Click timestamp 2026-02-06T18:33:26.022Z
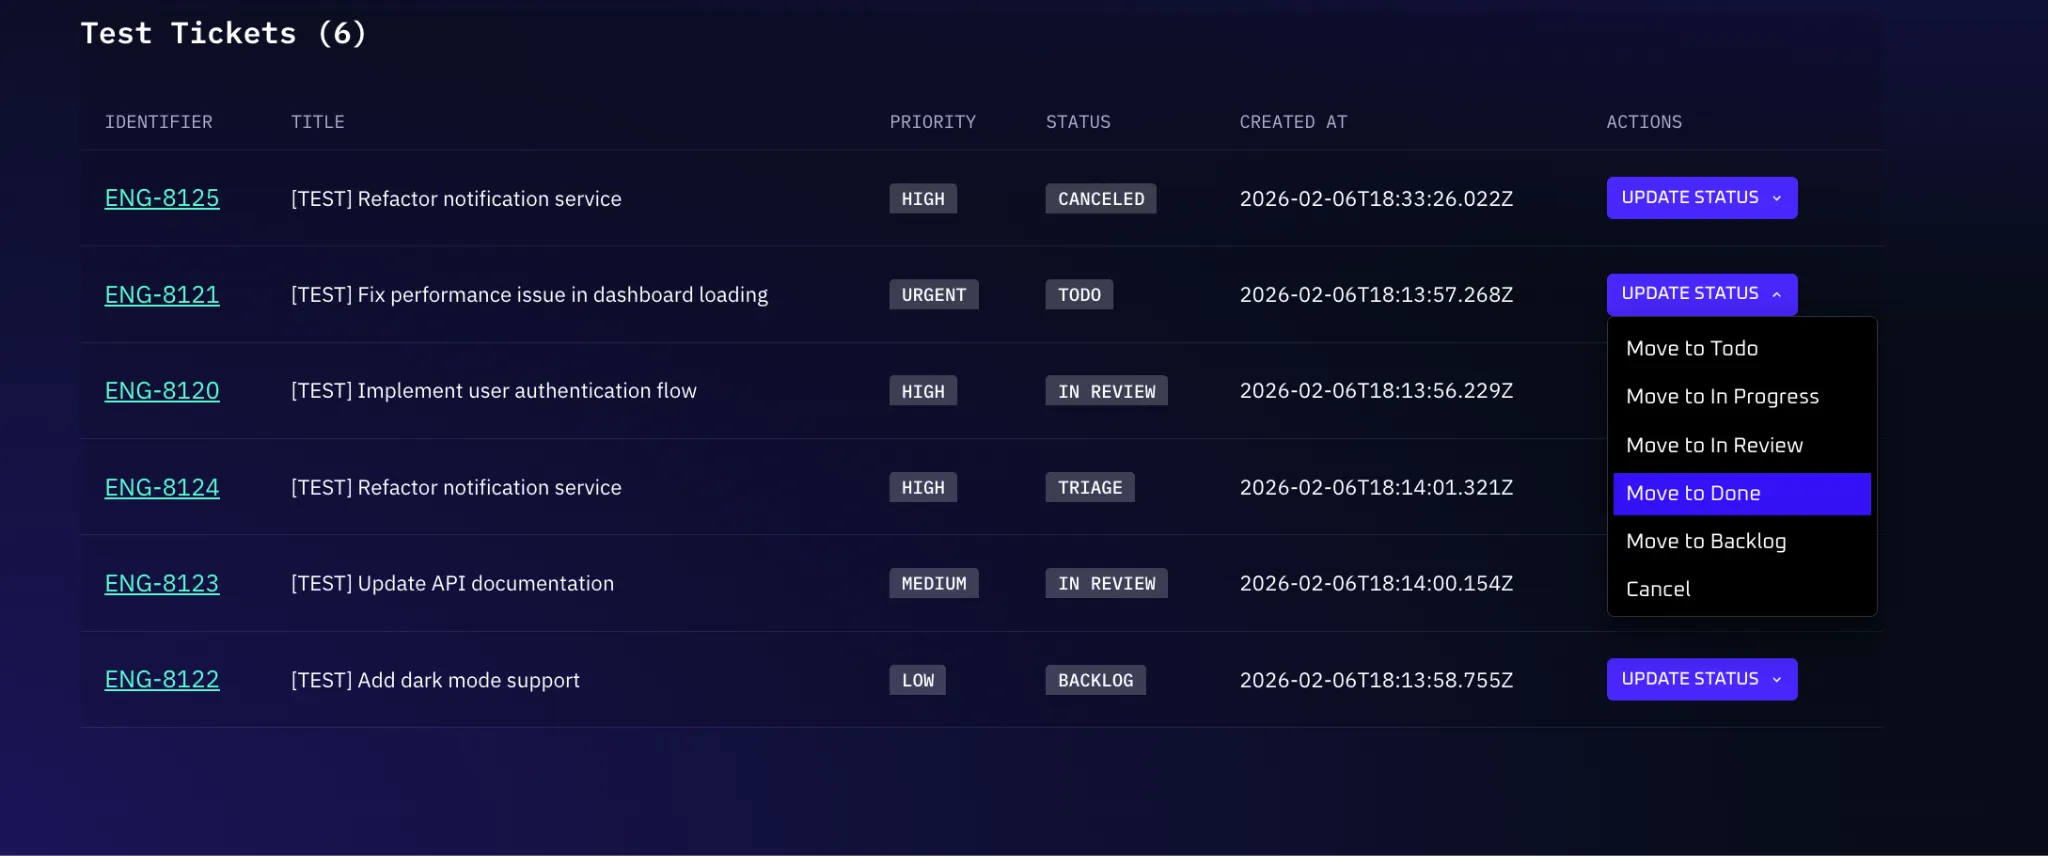The height and width of the screenshot is (856, 2048). coord(1376,198)
